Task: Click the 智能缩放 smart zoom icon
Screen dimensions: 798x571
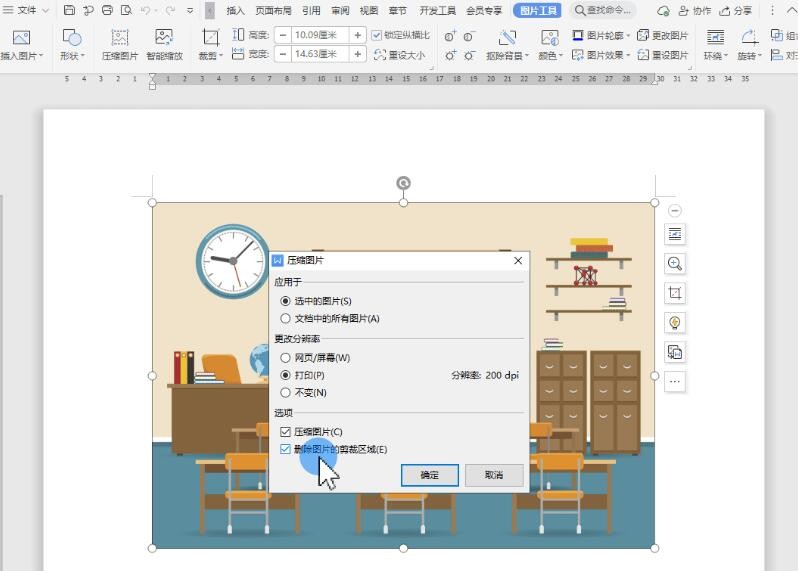Action: pyautogui.click(x=164, y=44)
